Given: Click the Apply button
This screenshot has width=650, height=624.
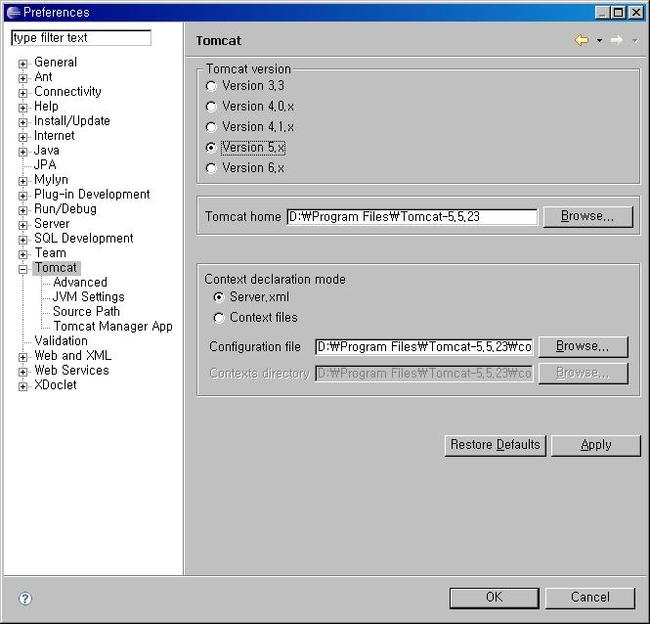Looking at the screenshot, I should point(596,445).
